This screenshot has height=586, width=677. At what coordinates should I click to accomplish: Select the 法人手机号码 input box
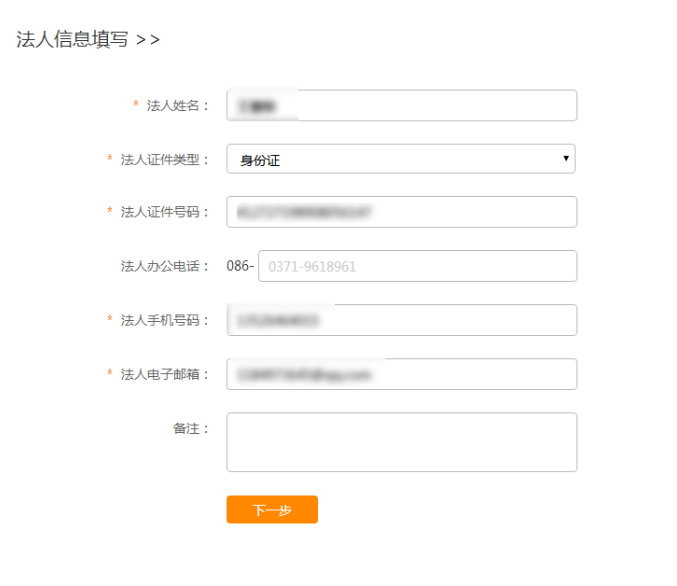tap(401, 320)
